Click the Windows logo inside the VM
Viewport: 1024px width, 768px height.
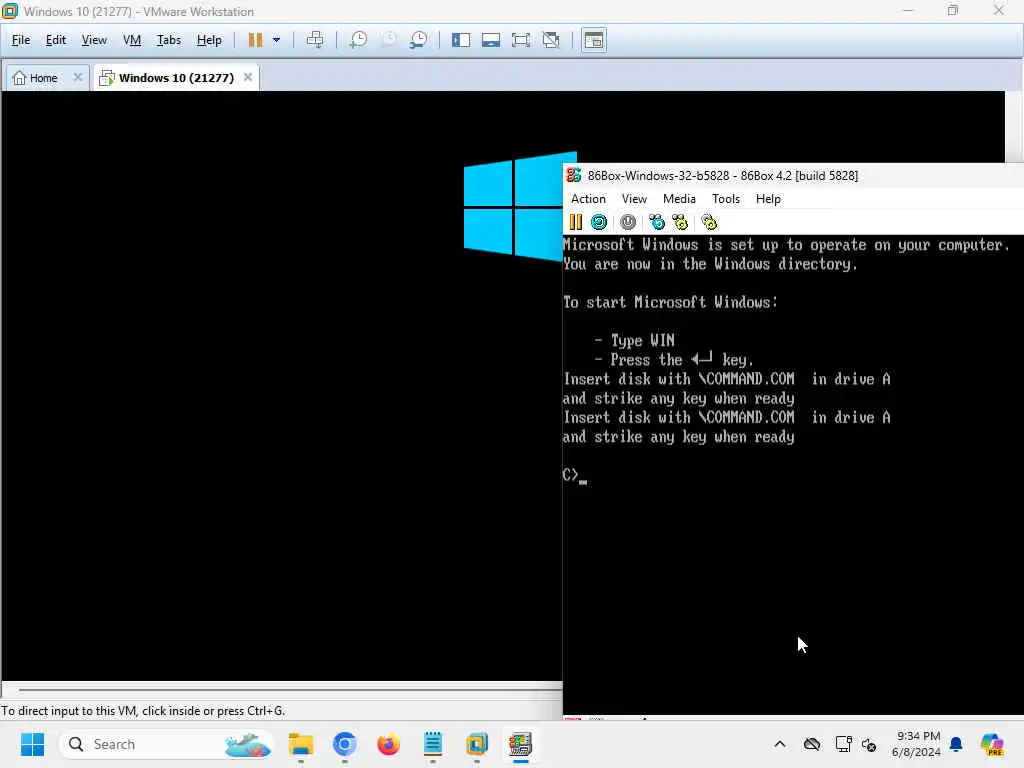[x=513, y=206]
